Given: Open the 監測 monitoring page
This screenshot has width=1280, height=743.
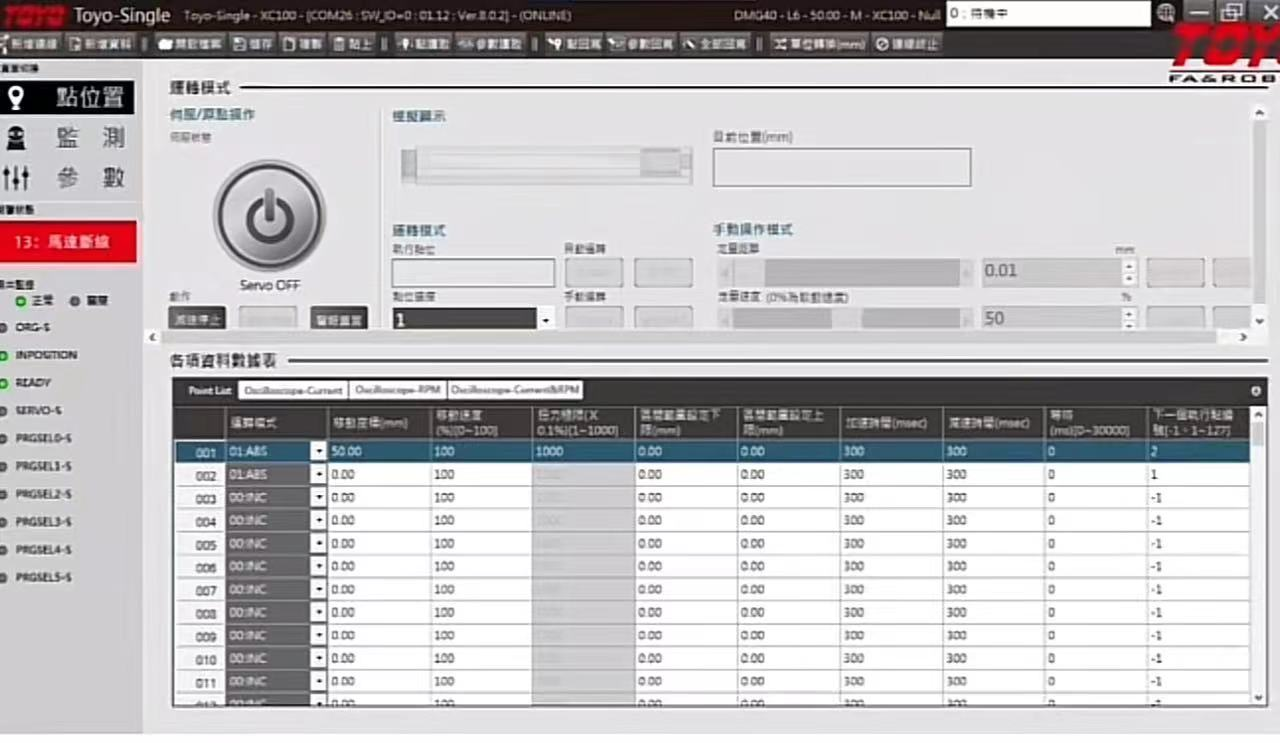Looking at the screenshot, I should coord(67,138).
